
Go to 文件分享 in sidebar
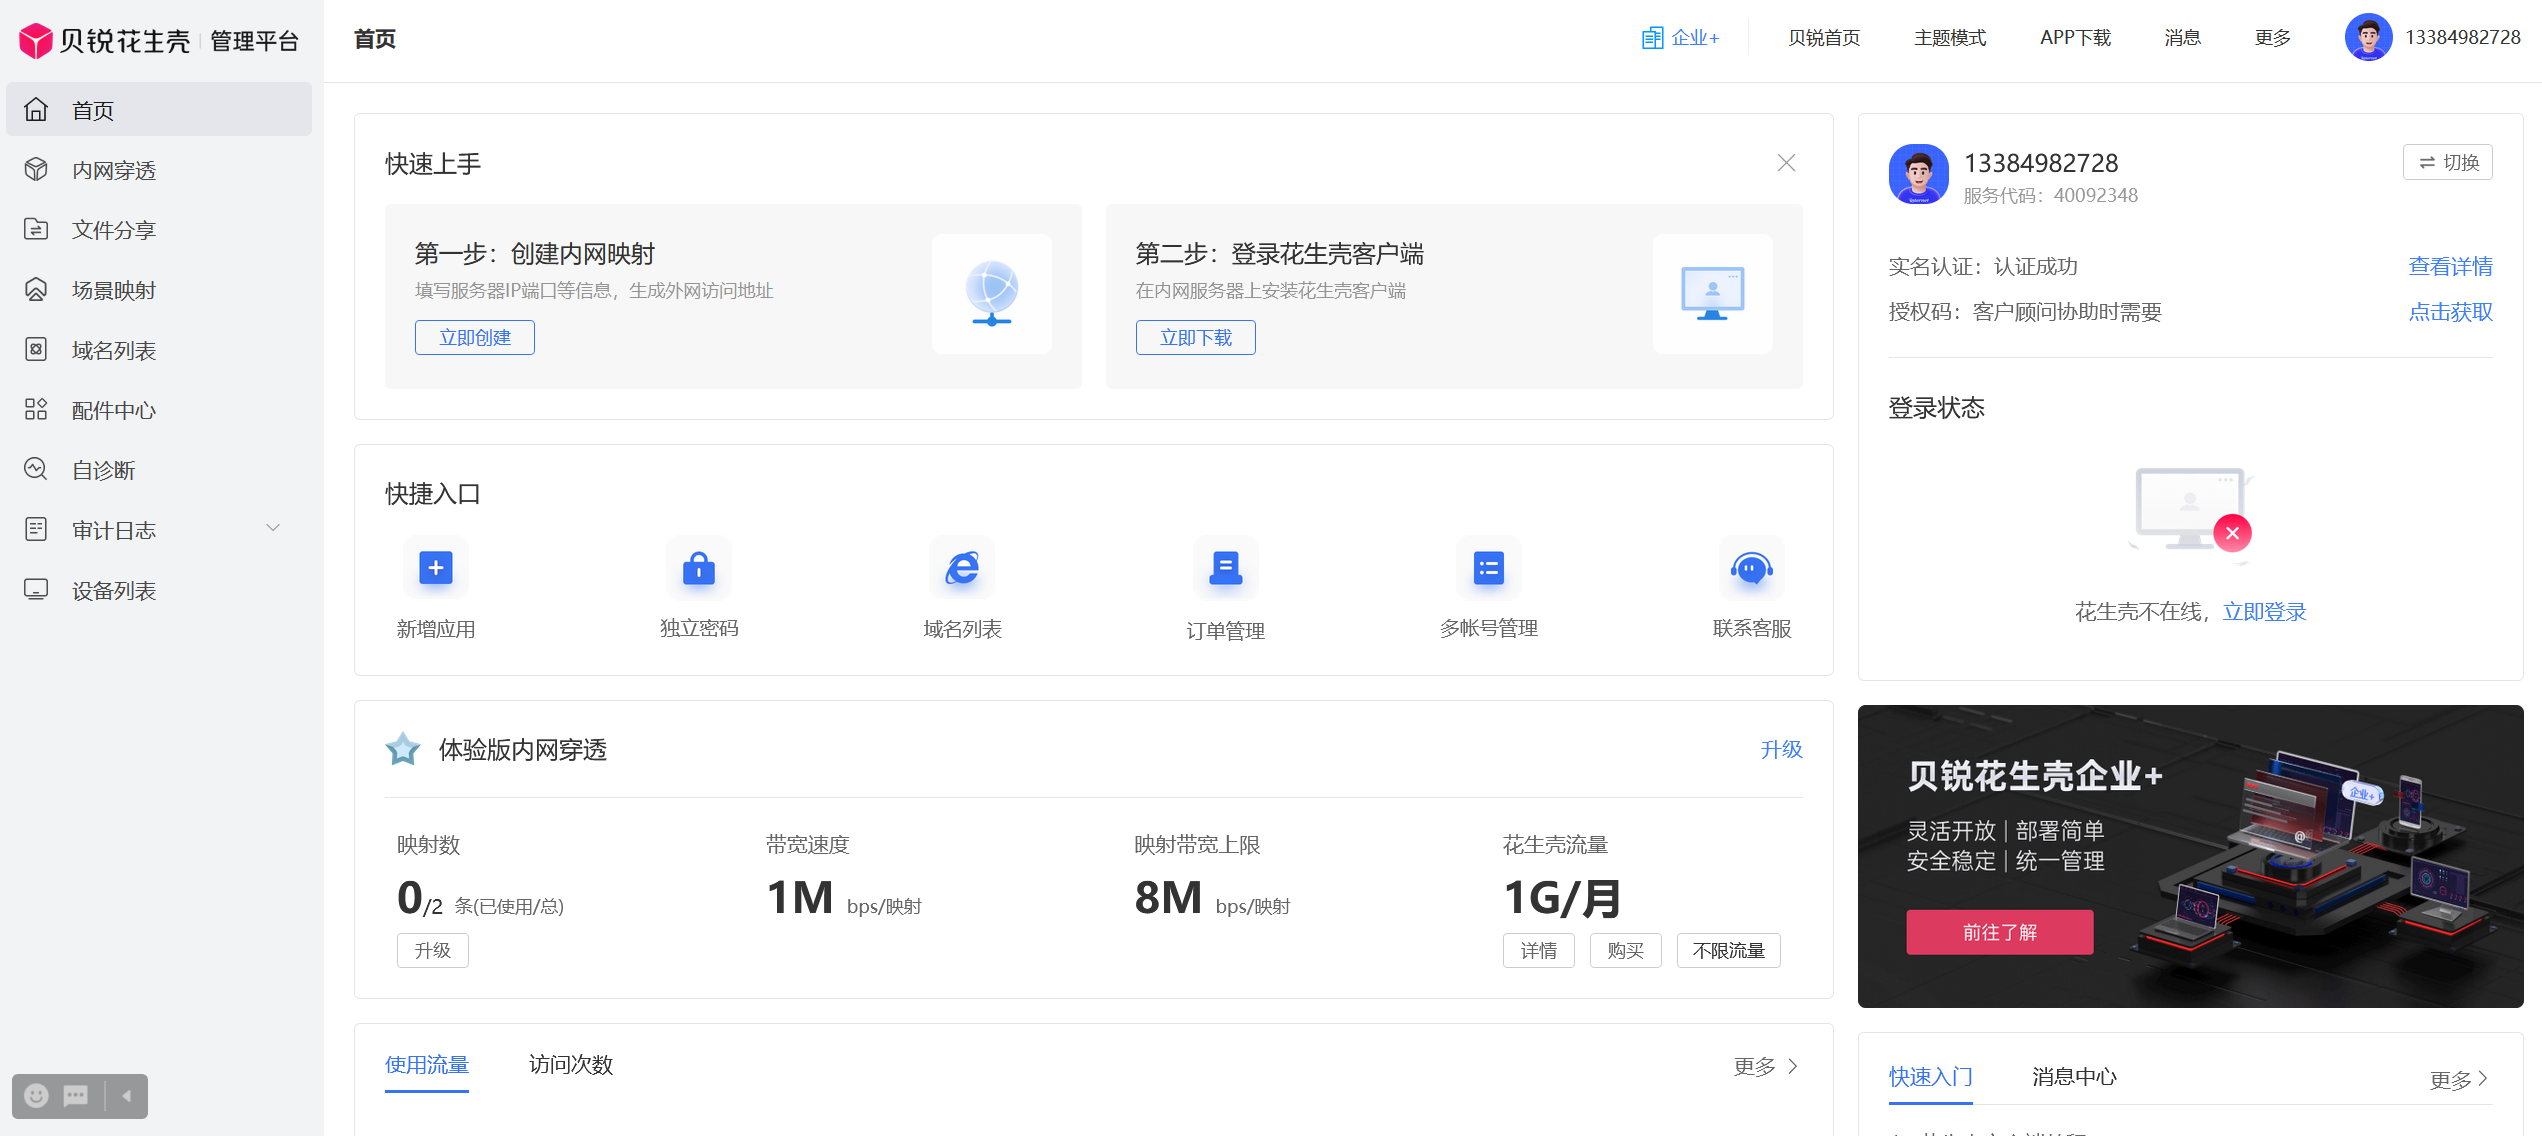[159, 230]
